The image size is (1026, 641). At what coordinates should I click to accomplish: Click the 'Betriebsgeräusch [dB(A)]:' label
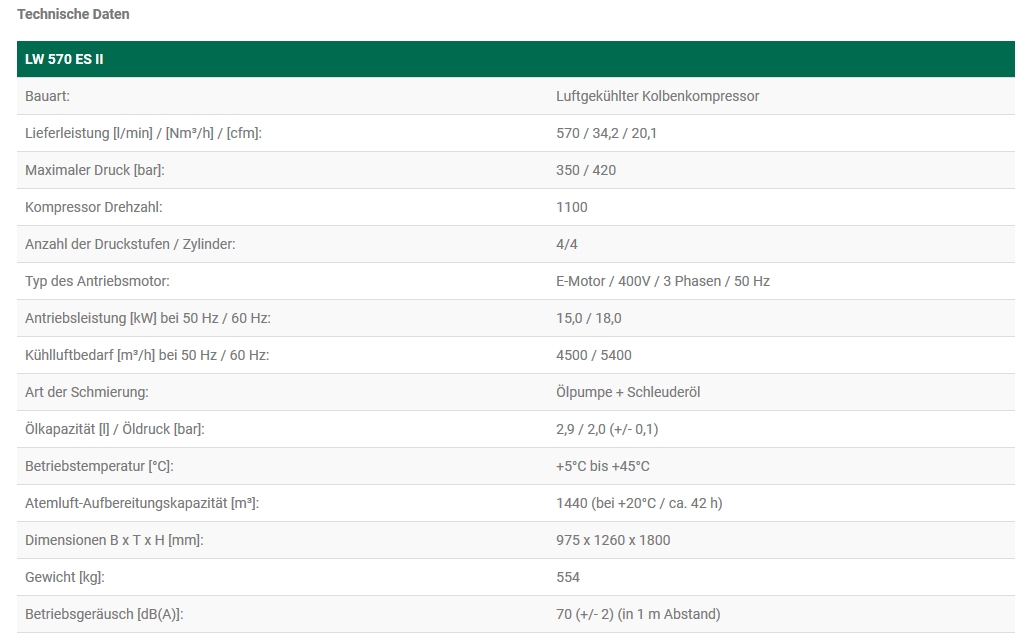point(104,614)
